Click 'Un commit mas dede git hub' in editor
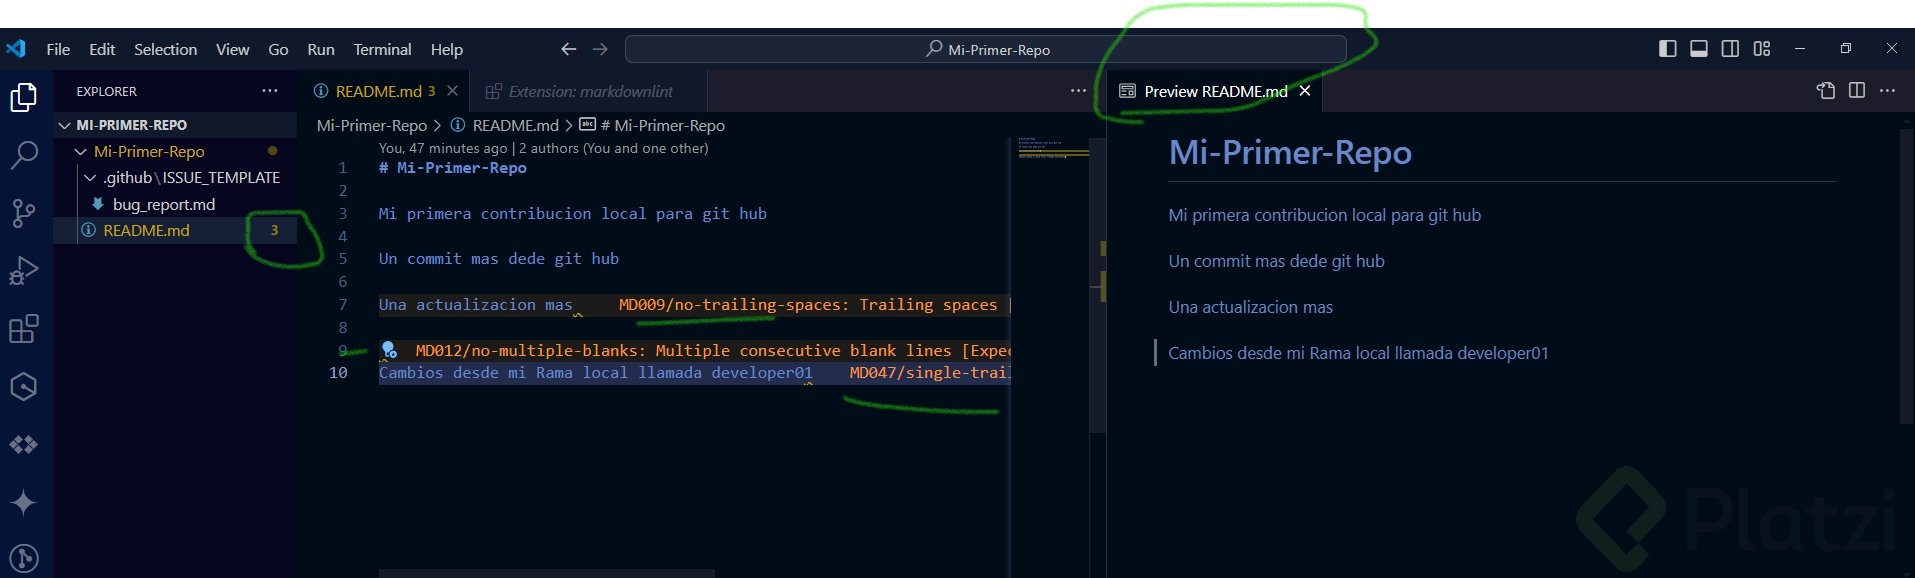Image resolution: width=1915 pixels, height=578 pixels. 499,259
